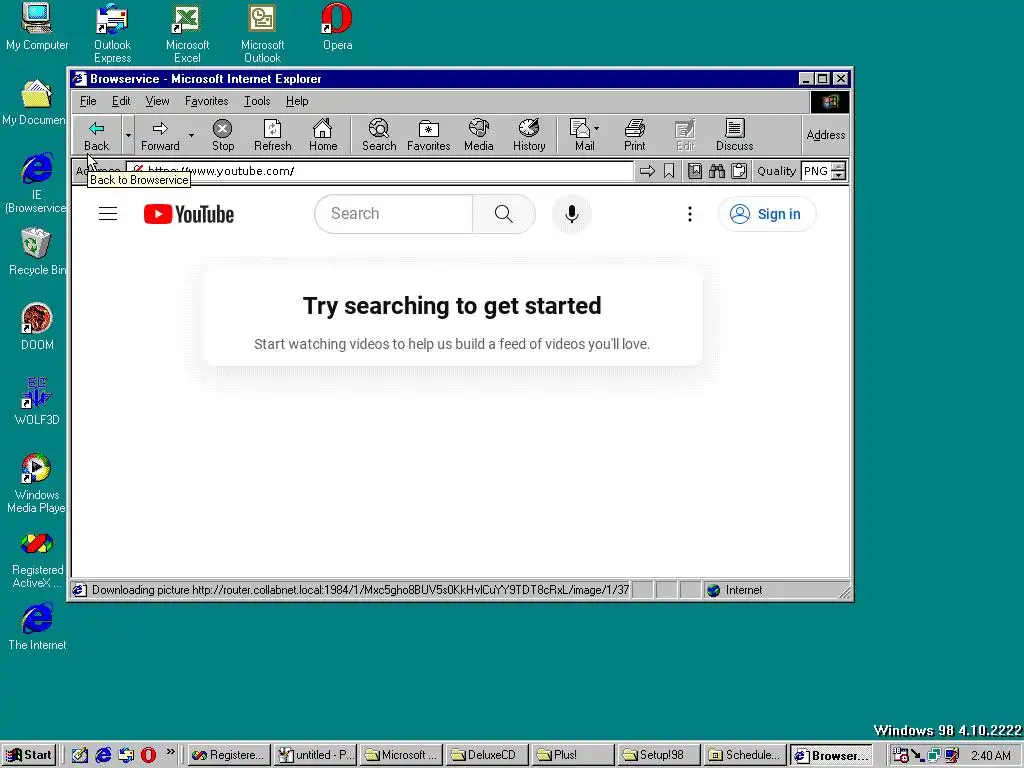Open the Favorites menu in the menu bar
Screen dimensions: 1024x768
click(206, 101)
